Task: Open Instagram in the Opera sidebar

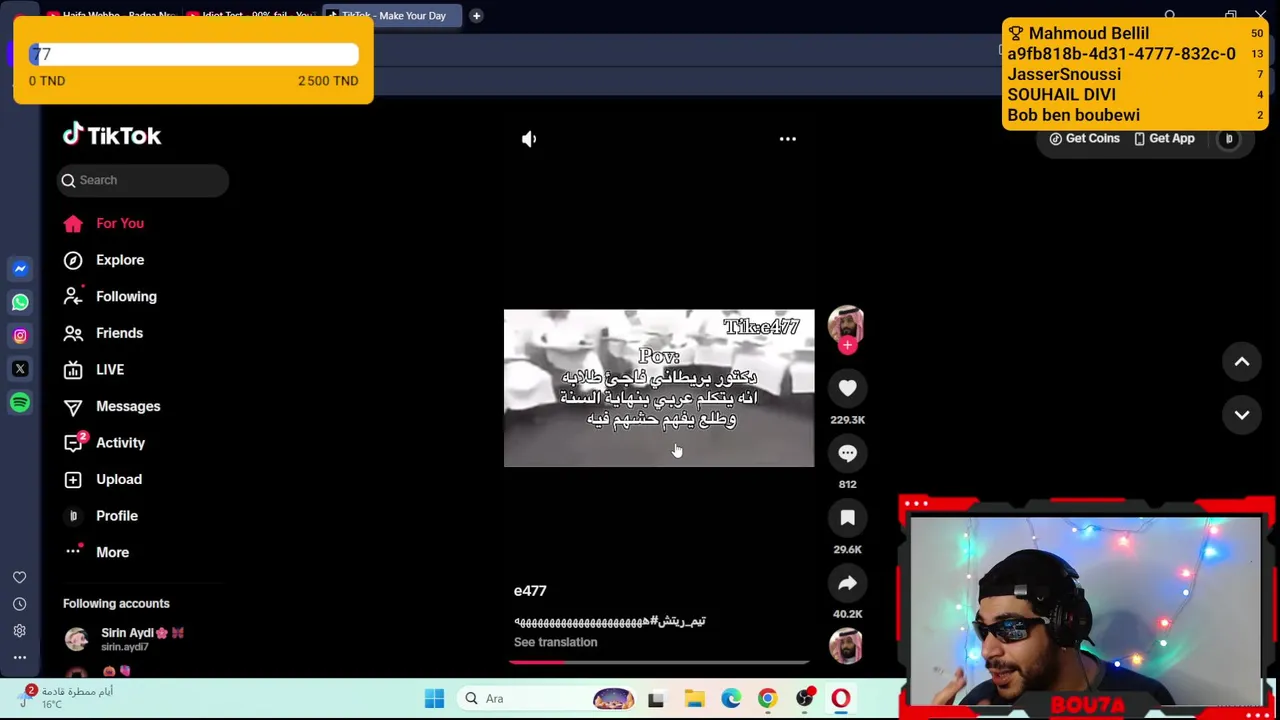Action: click(20, 335)
